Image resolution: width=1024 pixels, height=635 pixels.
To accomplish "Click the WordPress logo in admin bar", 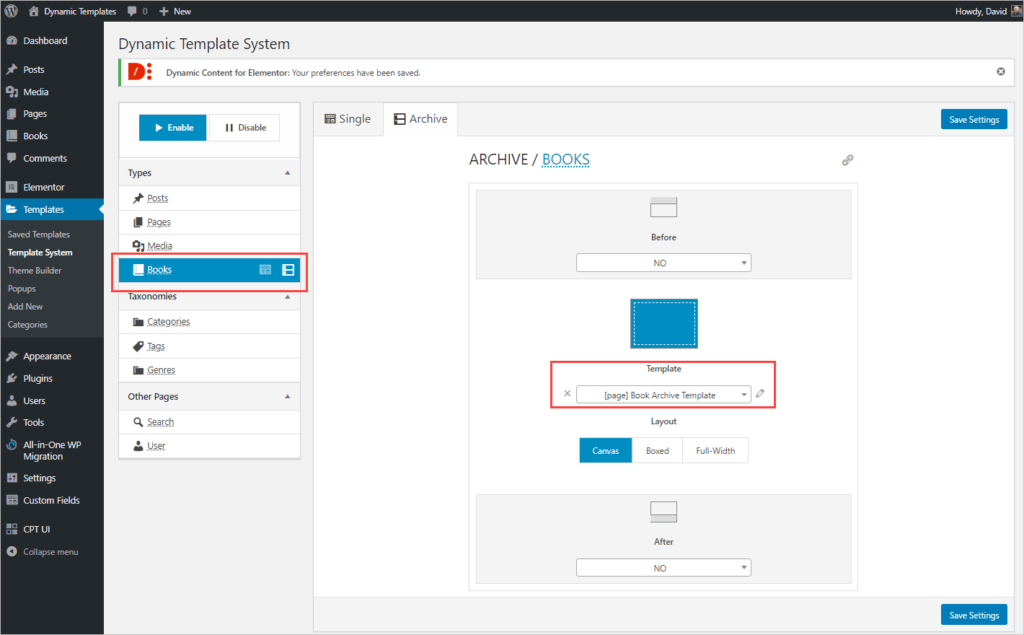I will 11,11.
